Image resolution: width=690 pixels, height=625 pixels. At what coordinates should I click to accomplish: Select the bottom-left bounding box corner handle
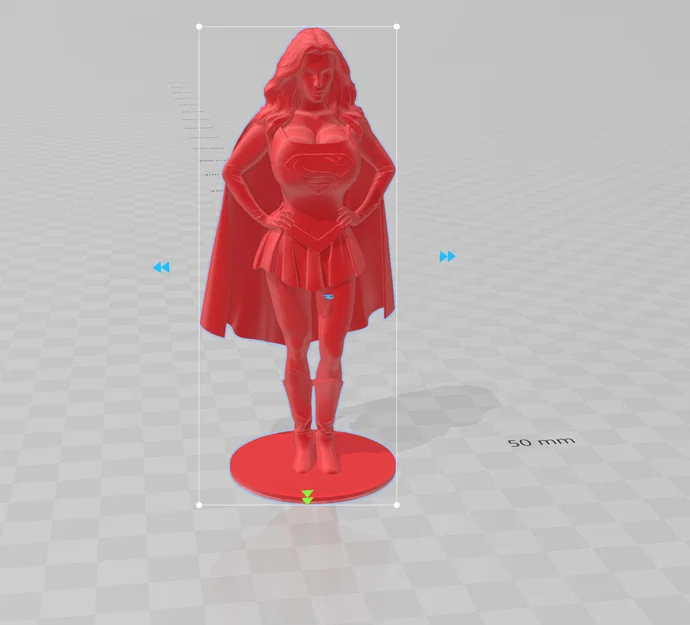tap(199, 505)
